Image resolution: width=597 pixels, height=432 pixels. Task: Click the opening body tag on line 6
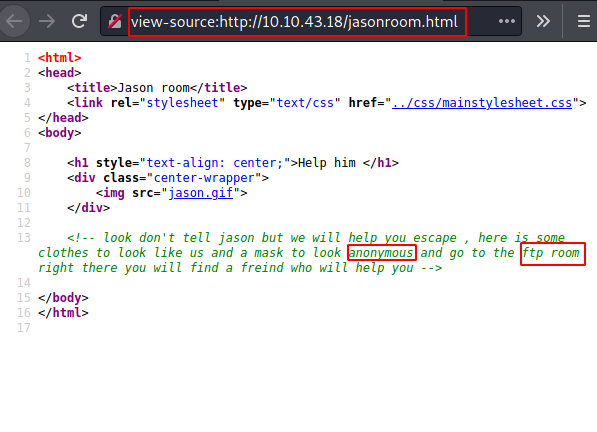59,133
